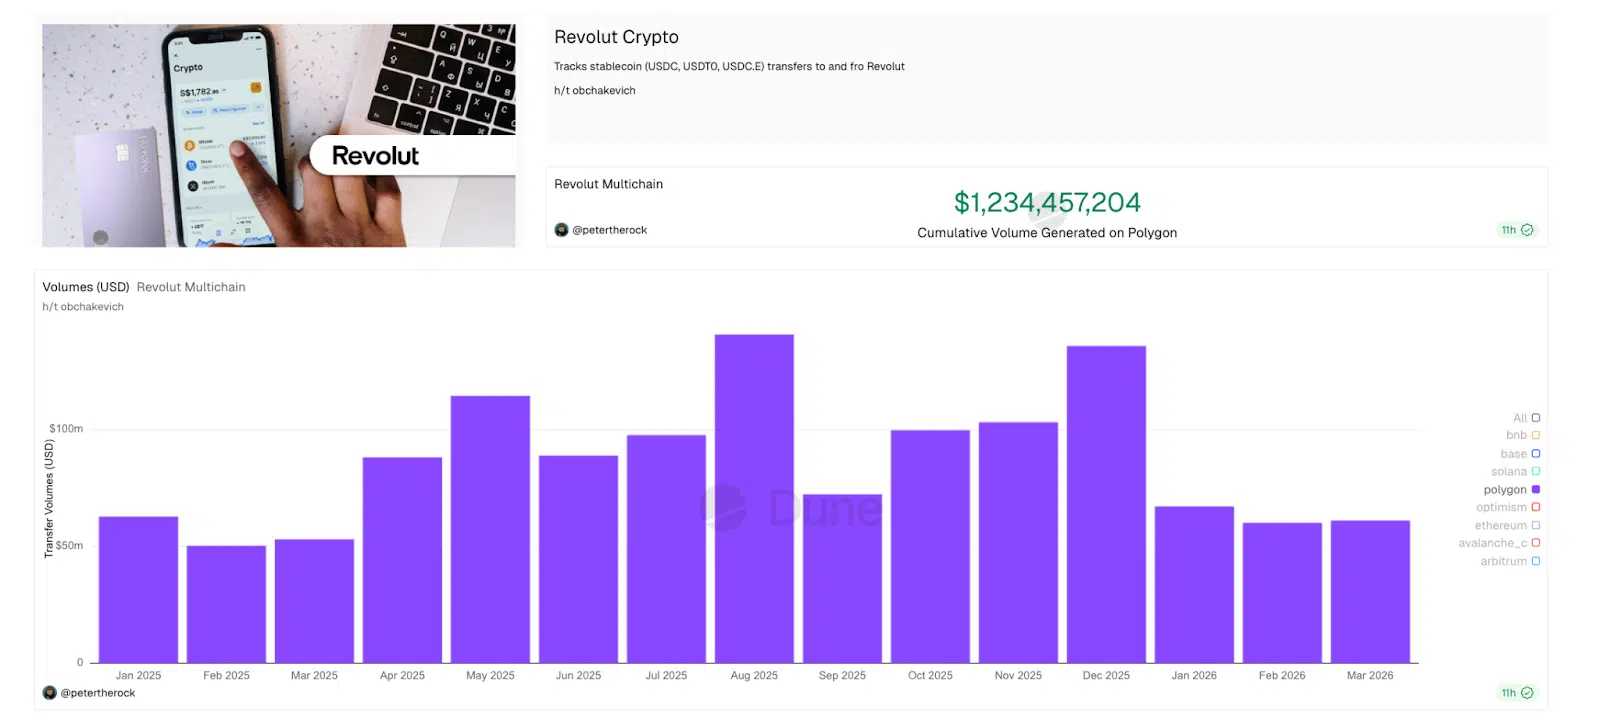The image size is (1600, 727).
Task: Select the Jul 2025 bar
Action: click(666, 549)
